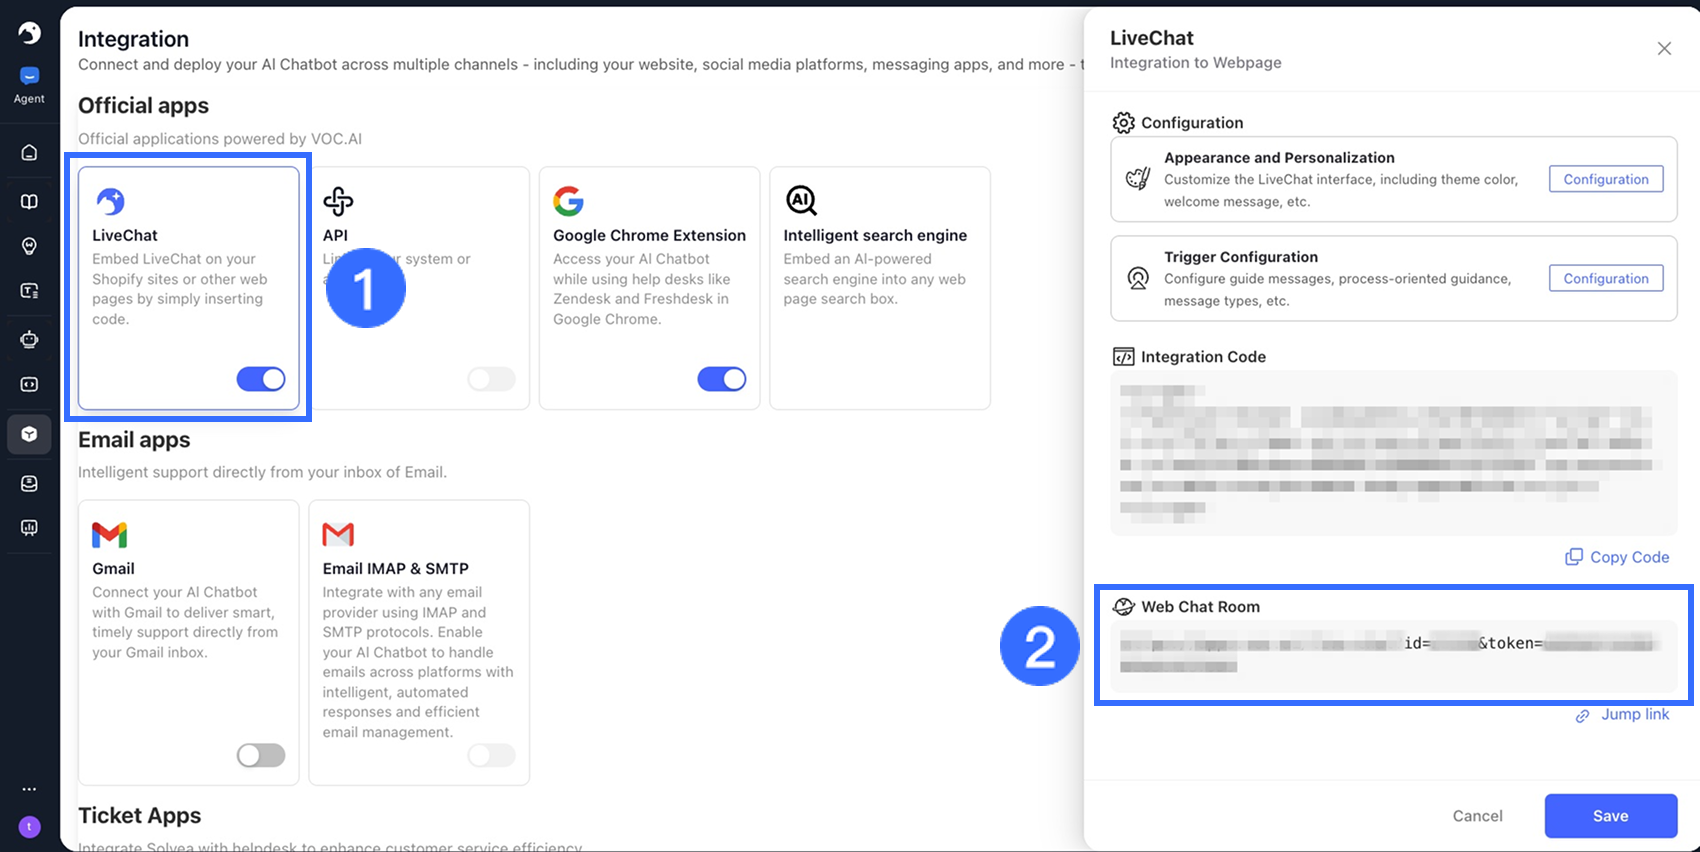Click the Web Chat Room URL field
Viewport: 1700px width, 852px height.
(1393, 655)
